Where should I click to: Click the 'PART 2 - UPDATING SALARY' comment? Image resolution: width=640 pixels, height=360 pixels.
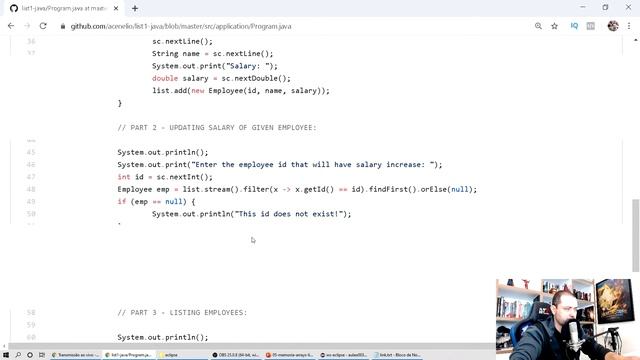click(217, 128)
